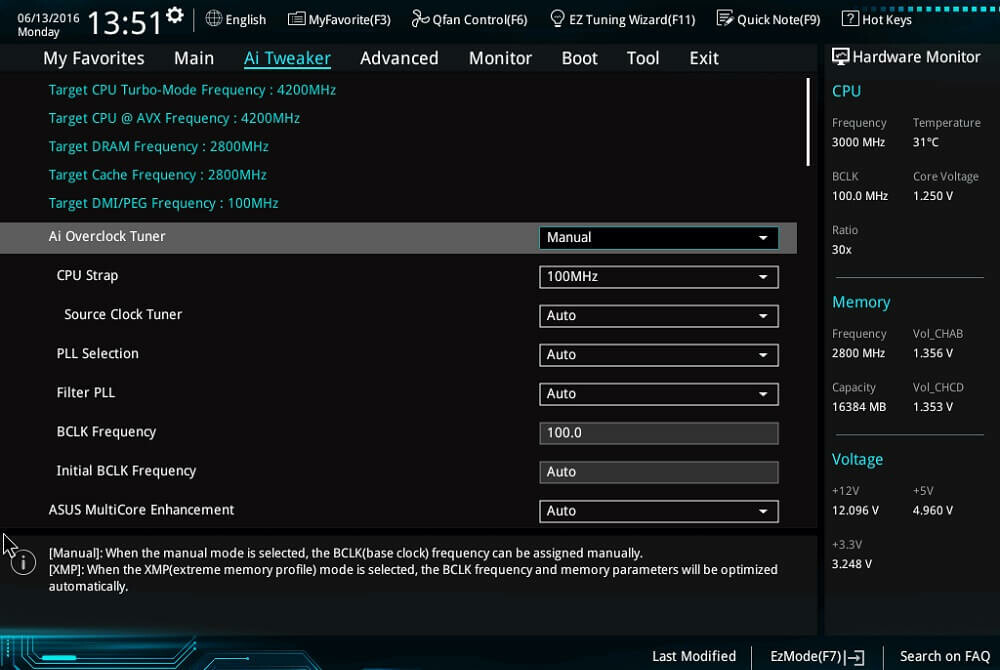The image size is (1000, 670).
Task: Click the +12V reading 12.096 V
Action: (x=855, y=510)
